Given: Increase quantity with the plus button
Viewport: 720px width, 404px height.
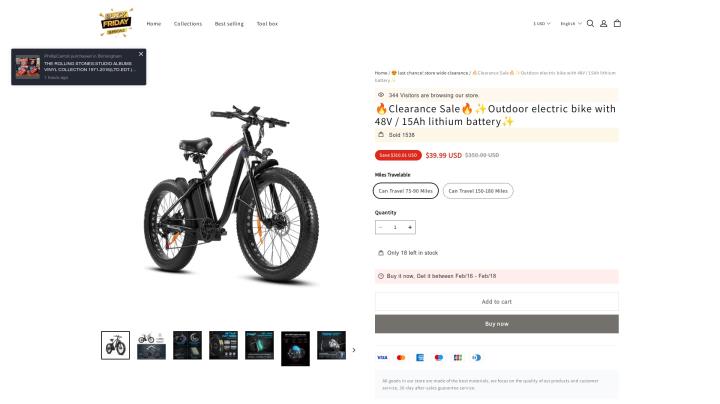Looking at the screenshot, I should (410, 227).
